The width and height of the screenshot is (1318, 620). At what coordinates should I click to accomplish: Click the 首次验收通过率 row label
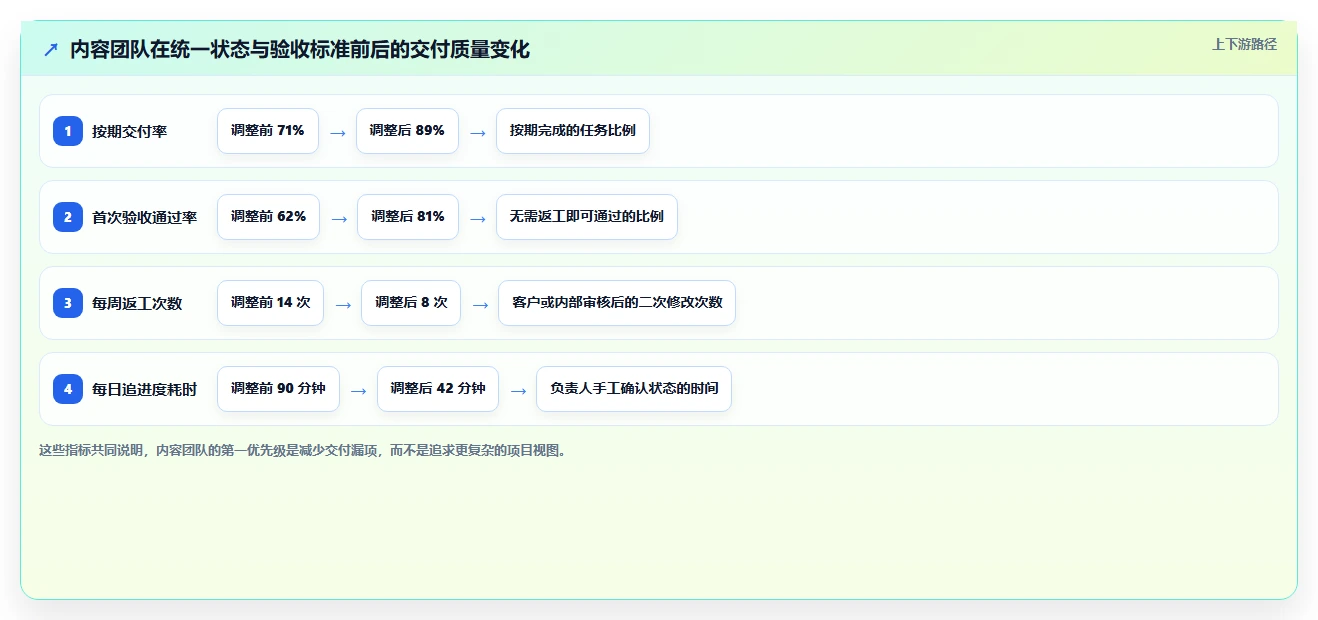[x=144, y=218]
